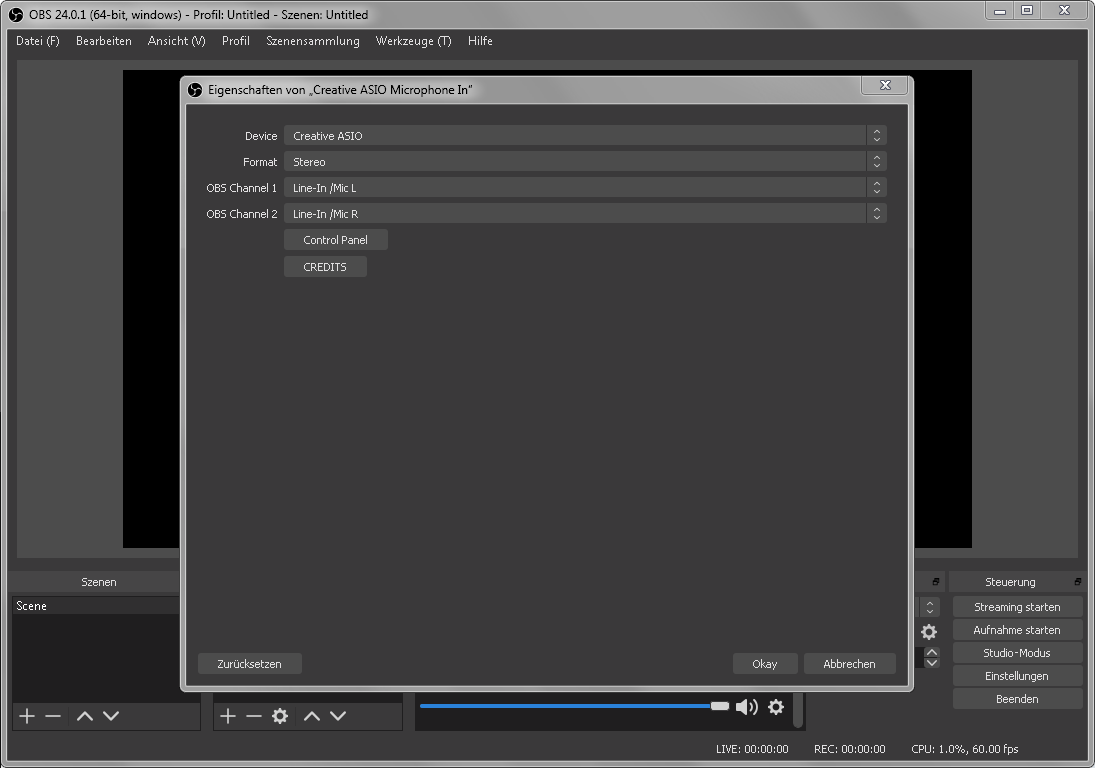Click the LIVE: 00:00:00 status text
The height and width of the screenshot is (768, 1095).
pyautogui.click(x=752, y=749)
